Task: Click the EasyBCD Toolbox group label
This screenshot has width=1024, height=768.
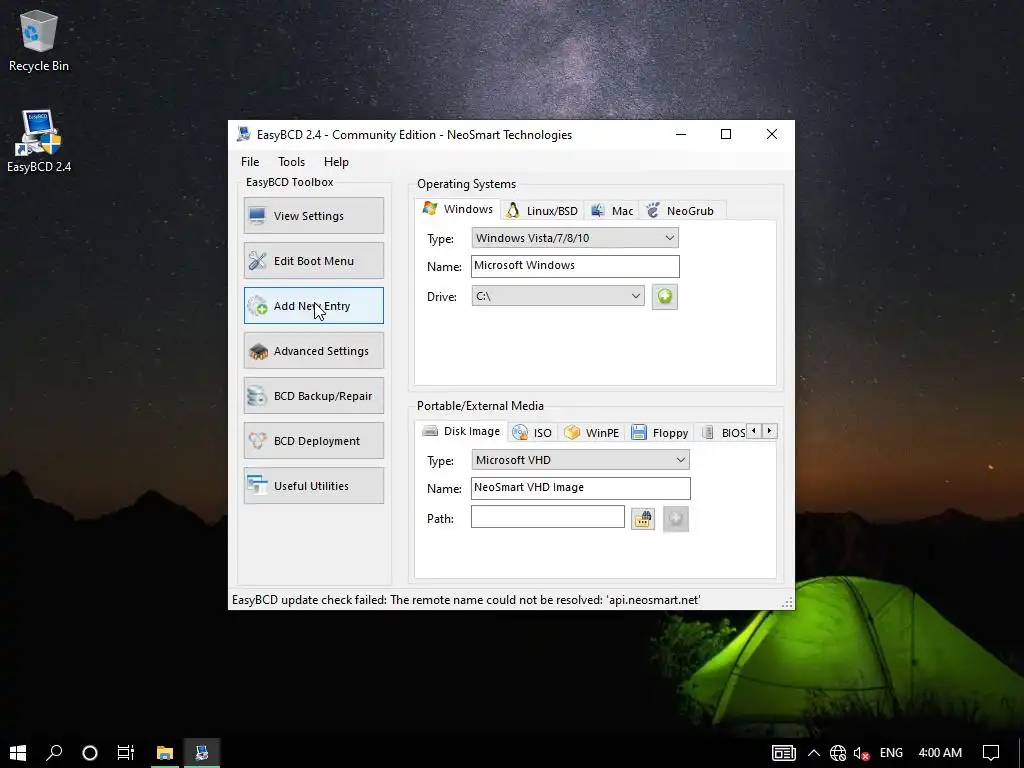Action: 289,182
